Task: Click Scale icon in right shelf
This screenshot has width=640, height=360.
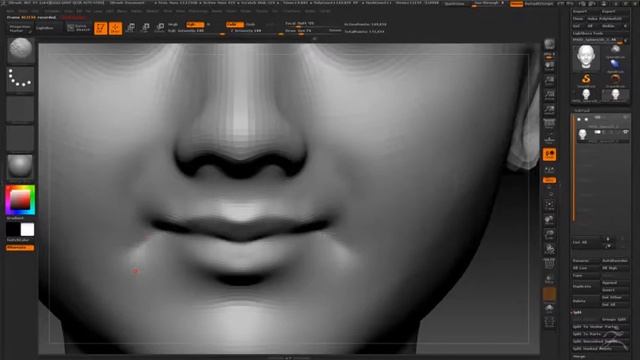Action: 549,235
